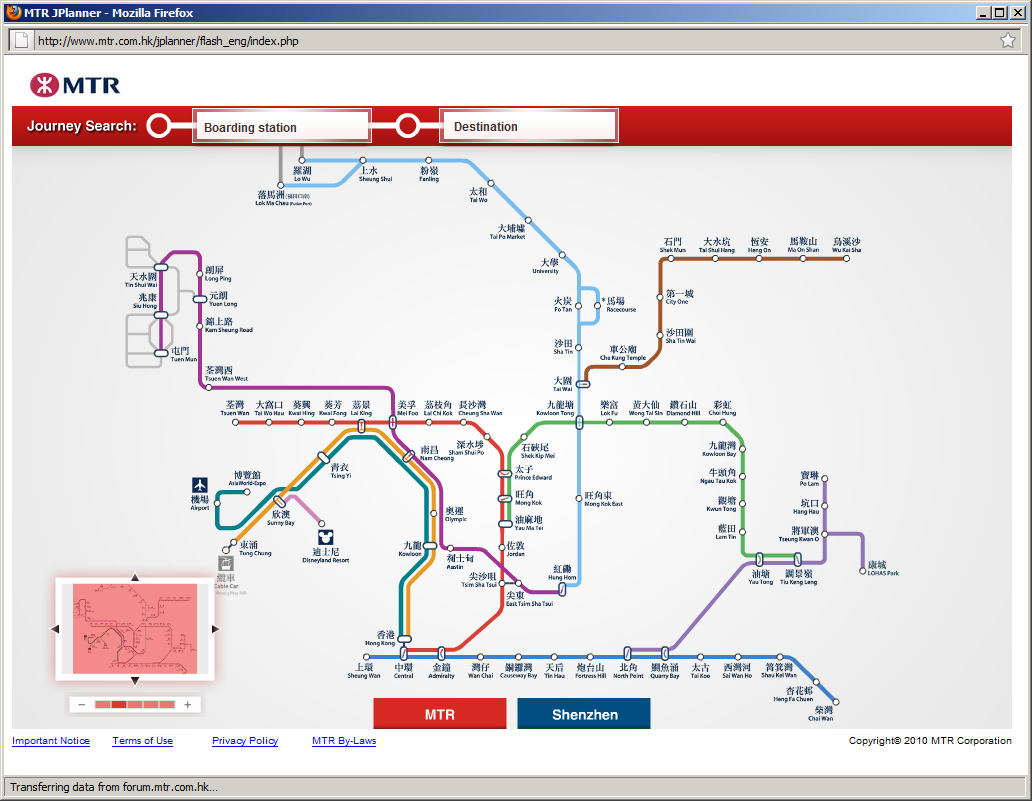Zoom in using the plus button

click(x=188, y=705)
